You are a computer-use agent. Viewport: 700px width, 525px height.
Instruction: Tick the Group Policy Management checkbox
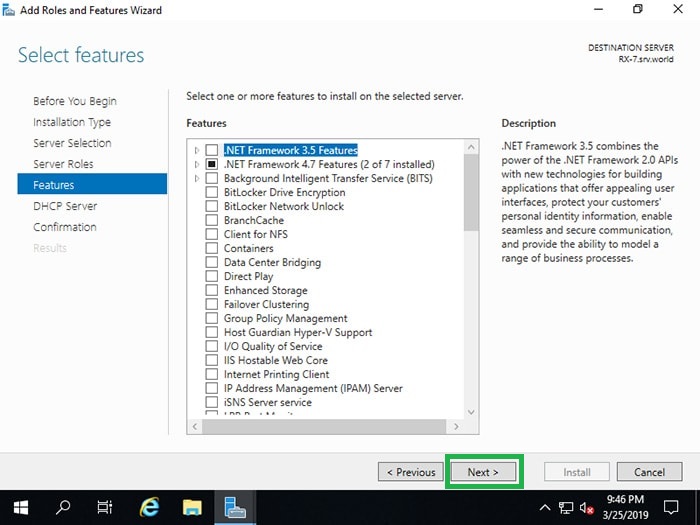[x=211, y=318]
